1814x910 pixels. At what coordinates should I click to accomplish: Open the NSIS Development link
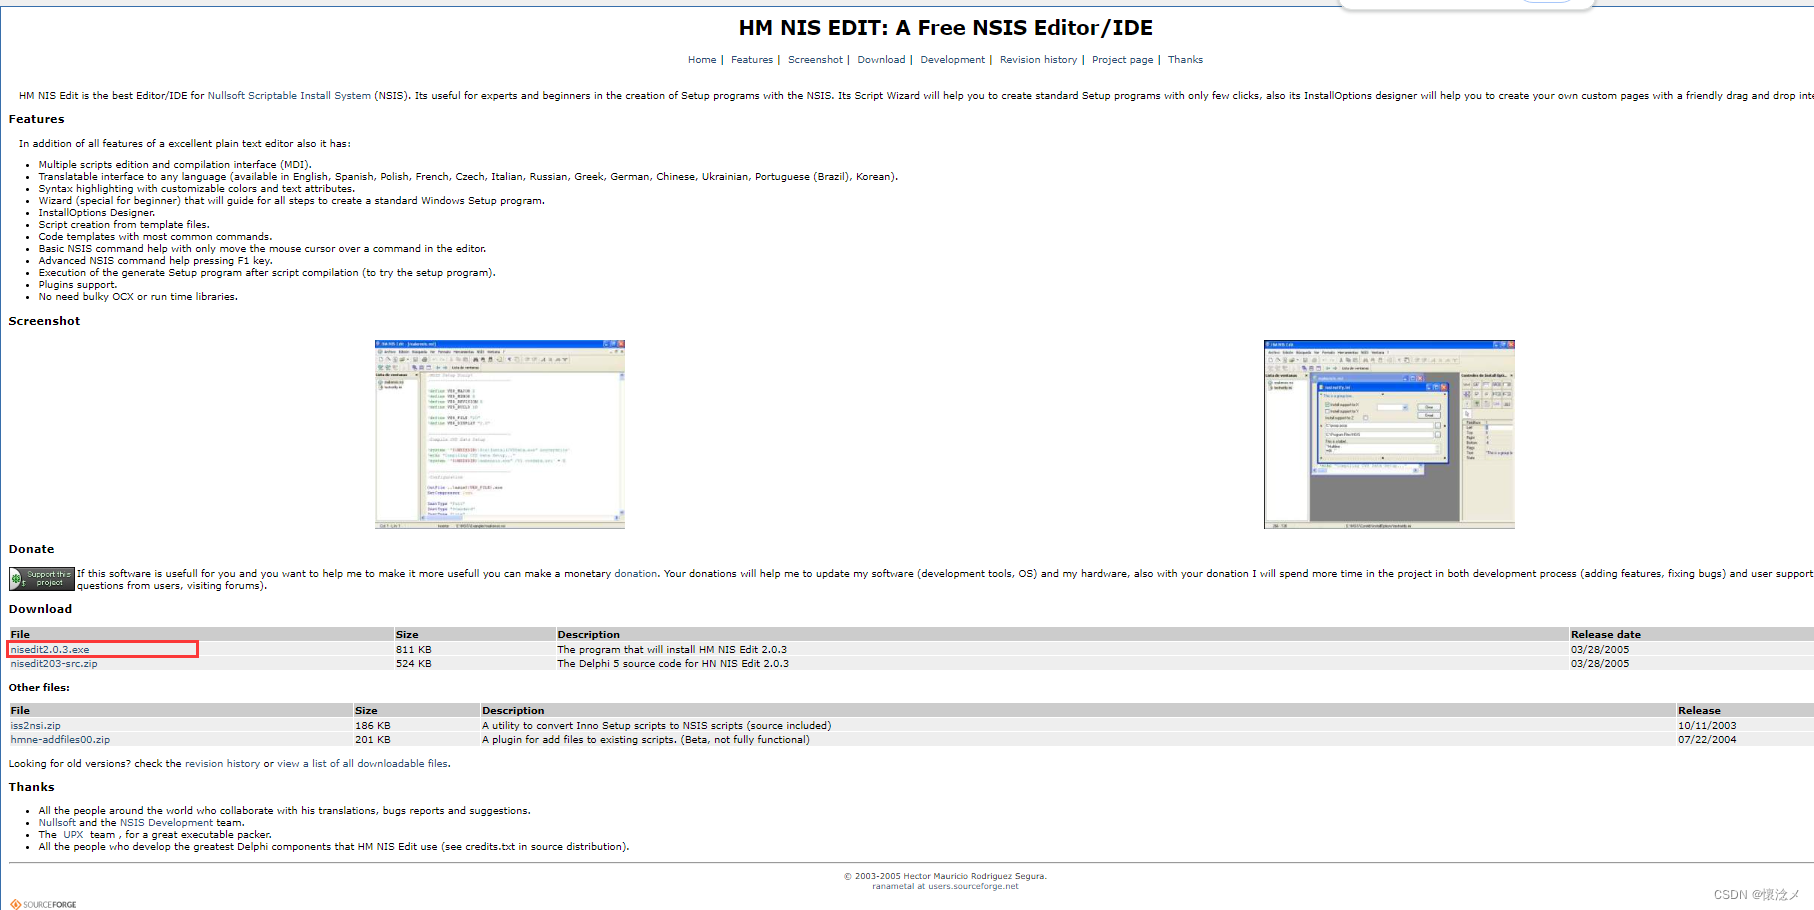click(x=166, y=823)
